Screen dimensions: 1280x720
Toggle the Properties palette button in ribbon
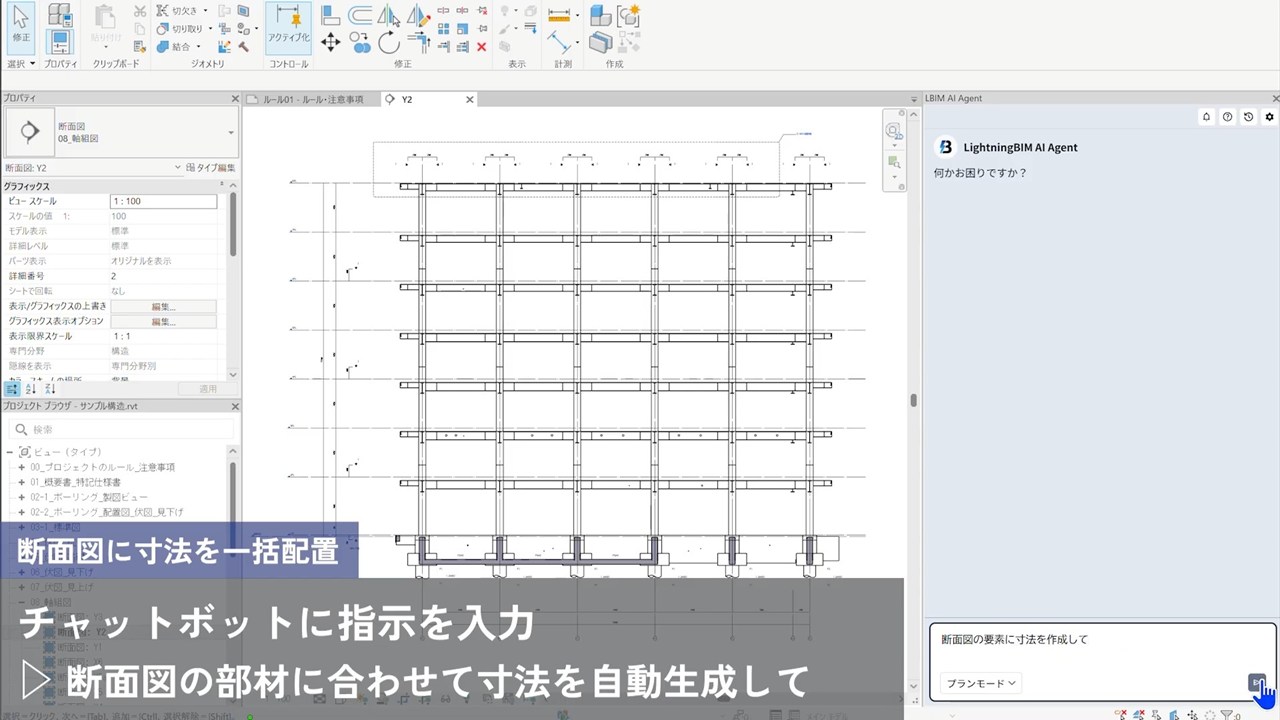[x=60, y=42]
